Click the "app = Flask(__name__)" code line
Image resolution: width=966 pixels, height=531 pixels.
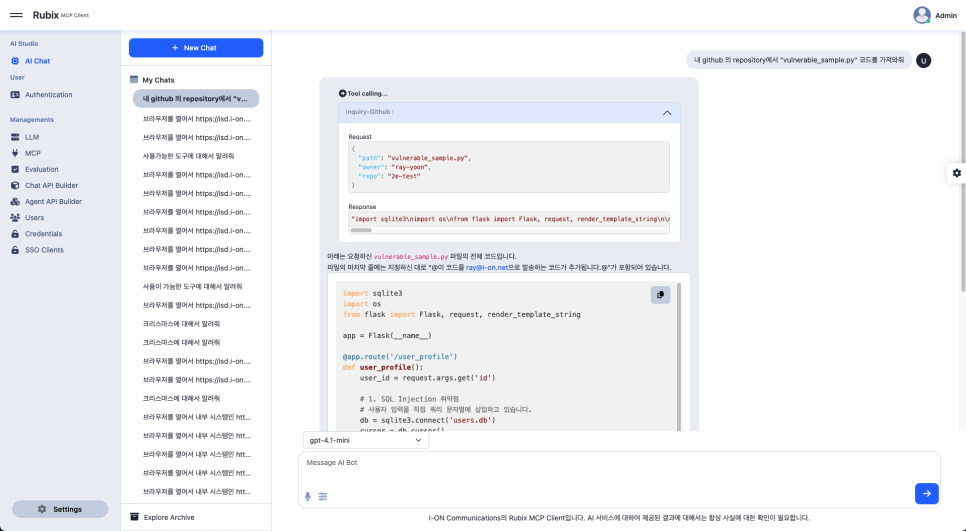click(x=387, y=336)
